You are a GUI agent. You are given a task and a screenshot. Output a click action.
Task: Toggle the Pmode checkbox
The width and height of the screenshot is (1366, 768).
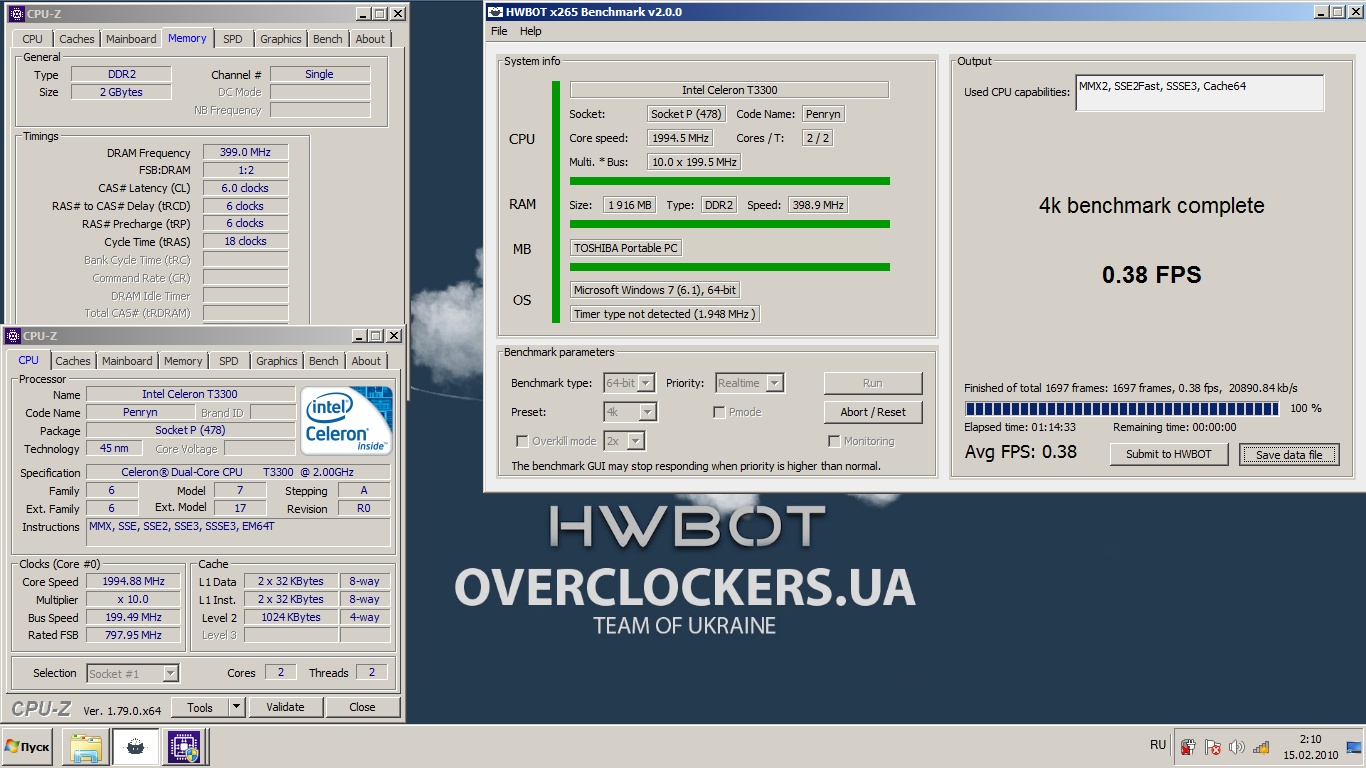pos(719,412)
